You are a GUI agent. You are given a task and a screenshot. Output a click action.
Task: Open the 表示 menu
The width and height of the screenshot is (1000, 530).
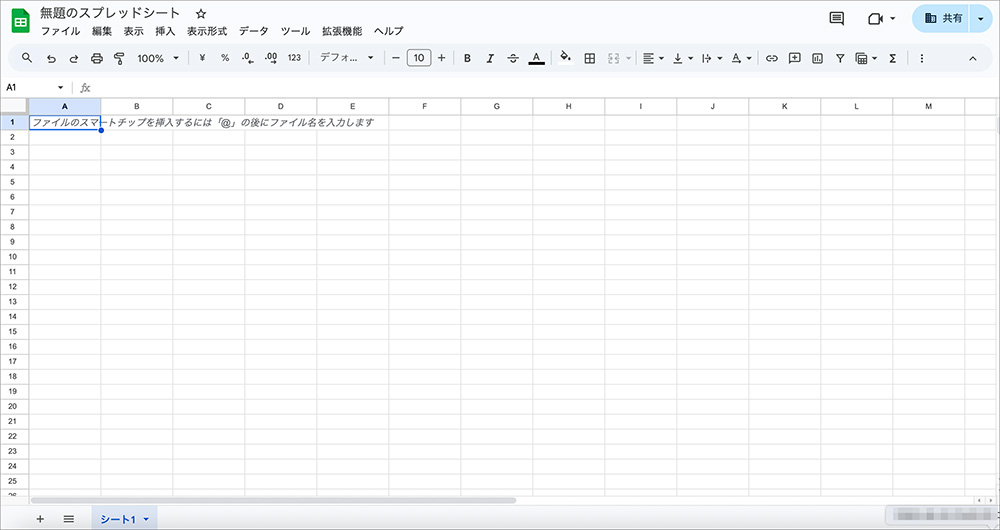pyautogui.click(x=133, y=31)
